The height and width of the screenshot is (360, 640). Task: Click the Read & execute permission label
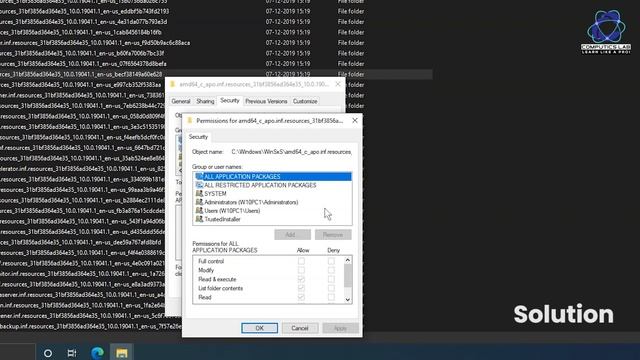(217, 279)
